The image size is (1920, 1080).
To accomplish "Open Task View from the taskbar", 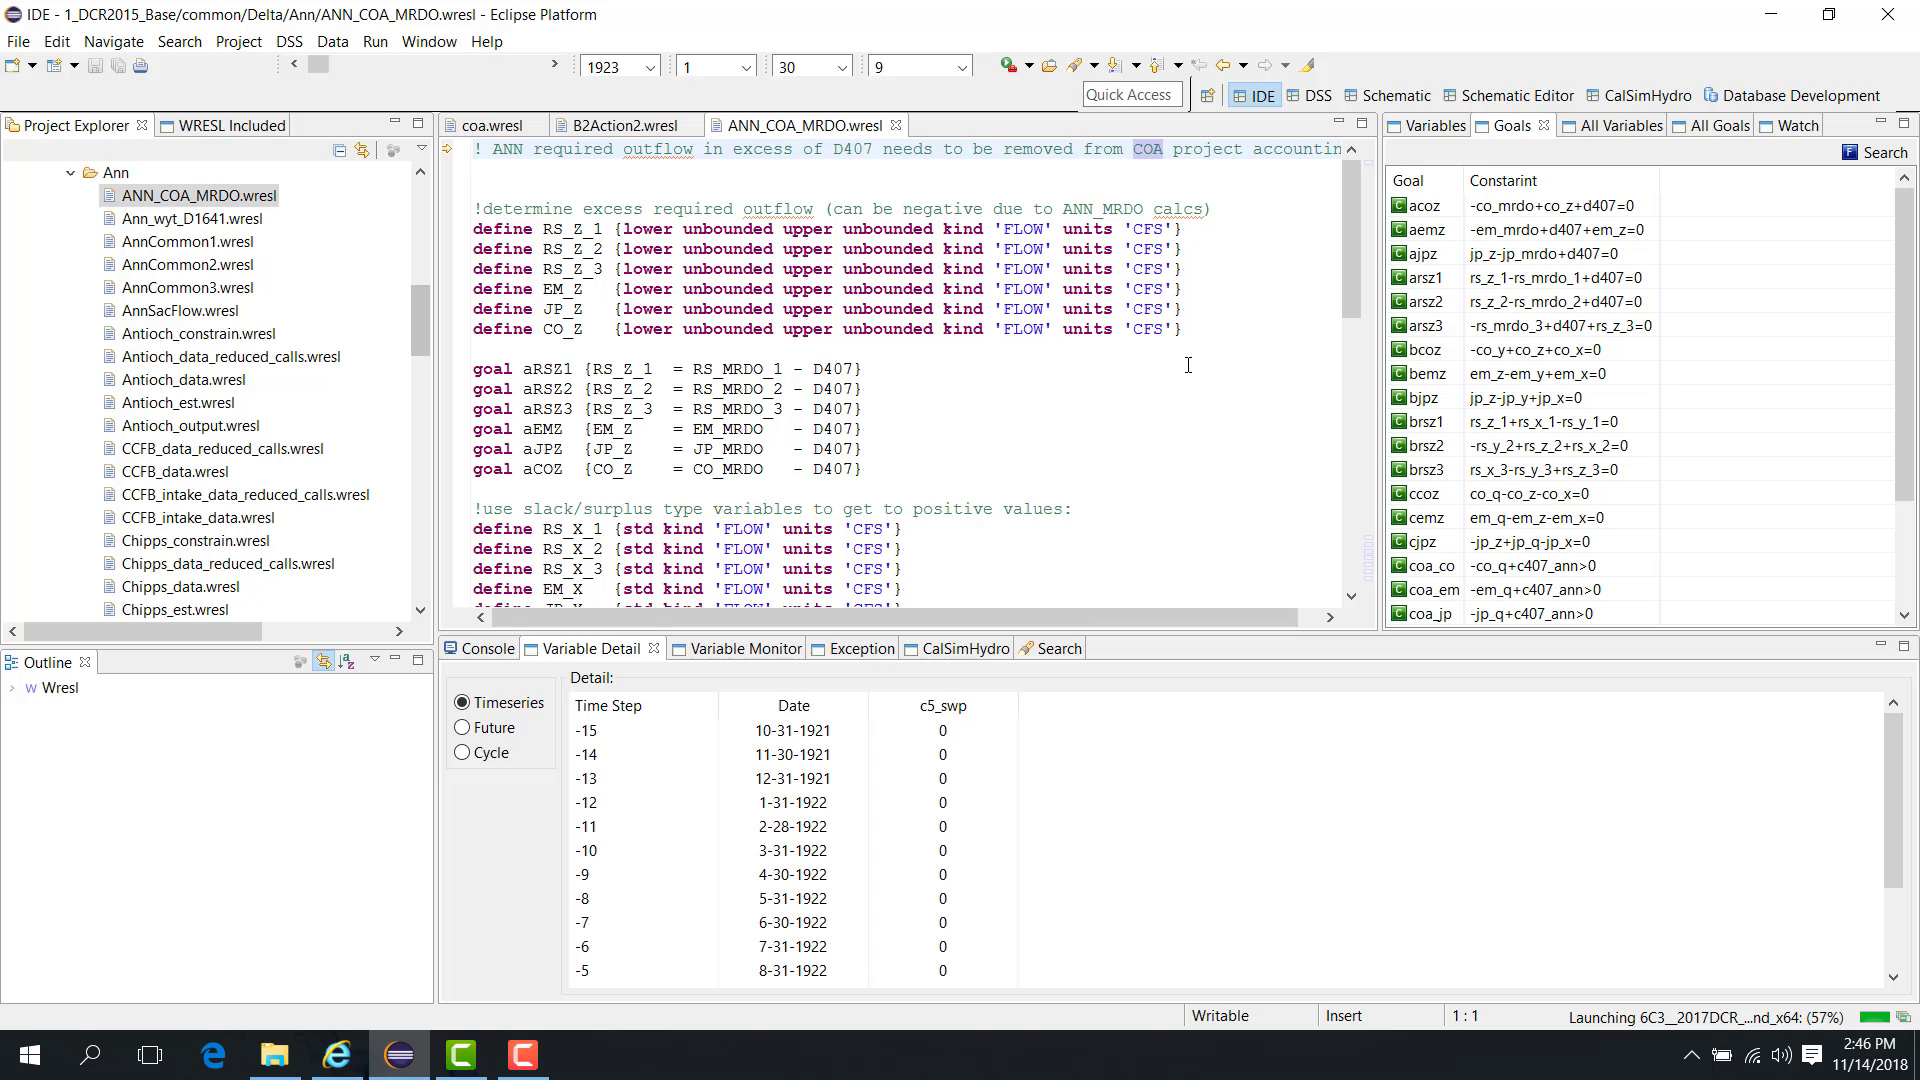I will tap(150, 1055).
